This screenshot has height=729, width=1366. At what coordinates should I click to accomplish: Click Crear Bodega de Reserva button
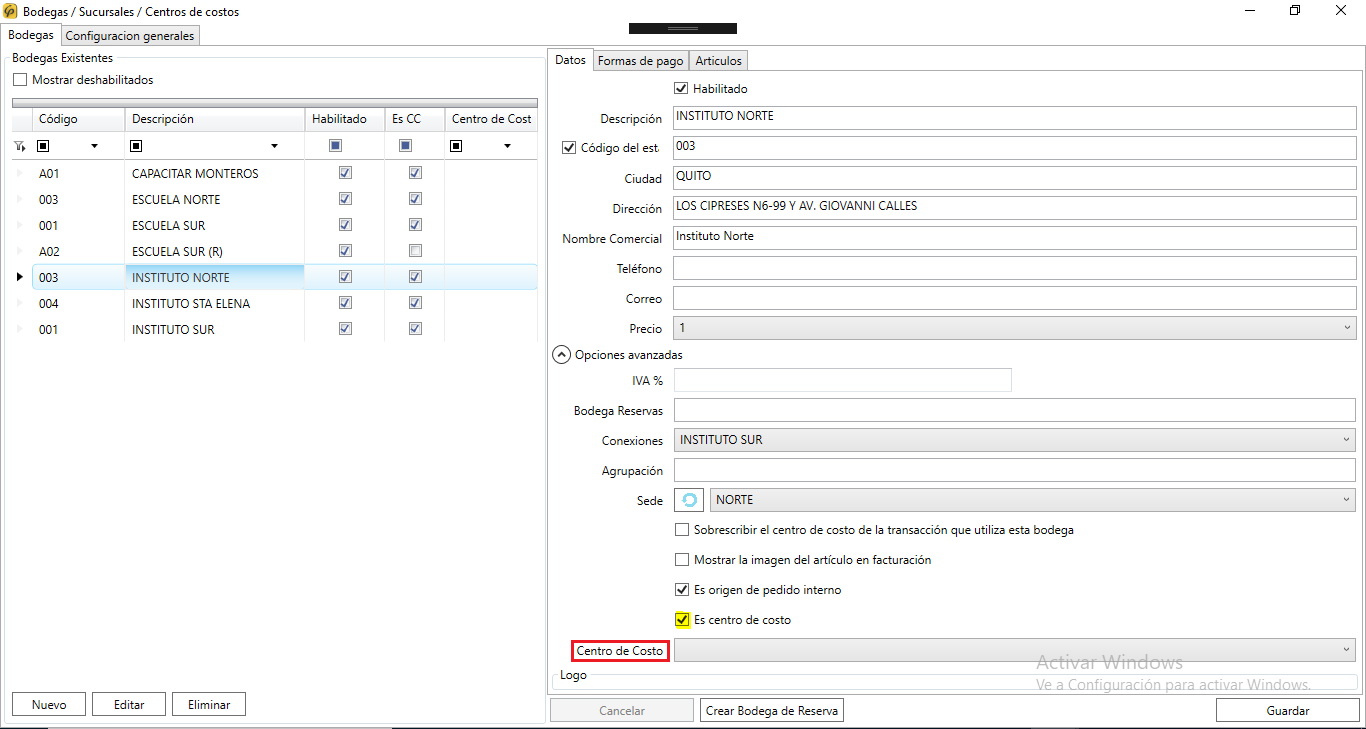772,710
